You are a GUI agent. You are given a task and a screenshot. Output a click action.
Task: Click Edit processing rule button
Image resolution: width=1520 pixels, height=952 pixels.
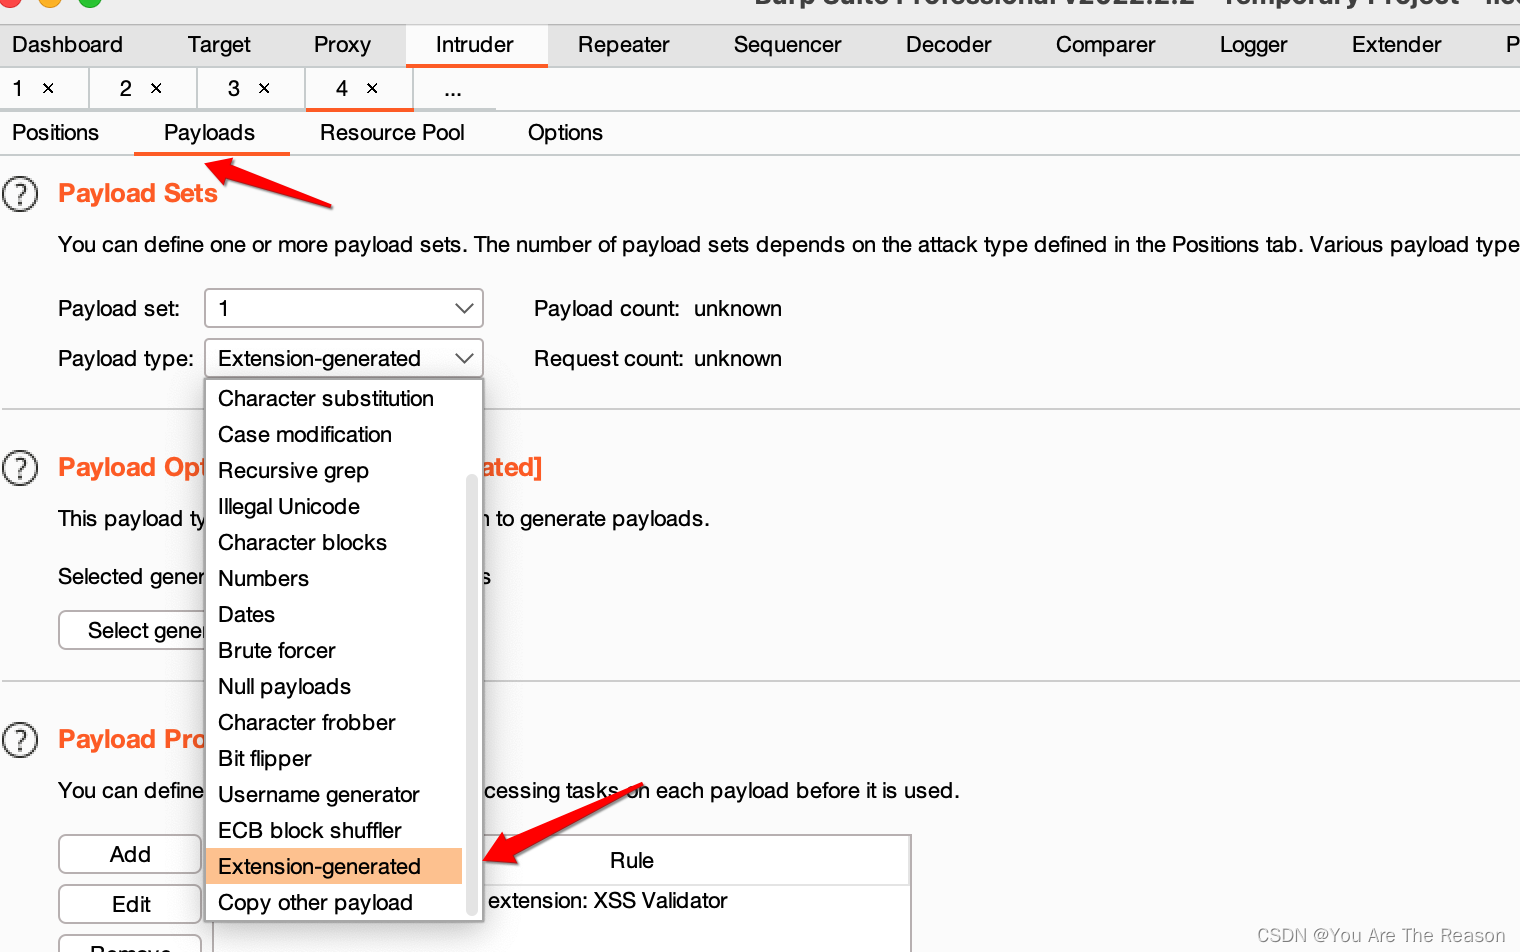130,904
